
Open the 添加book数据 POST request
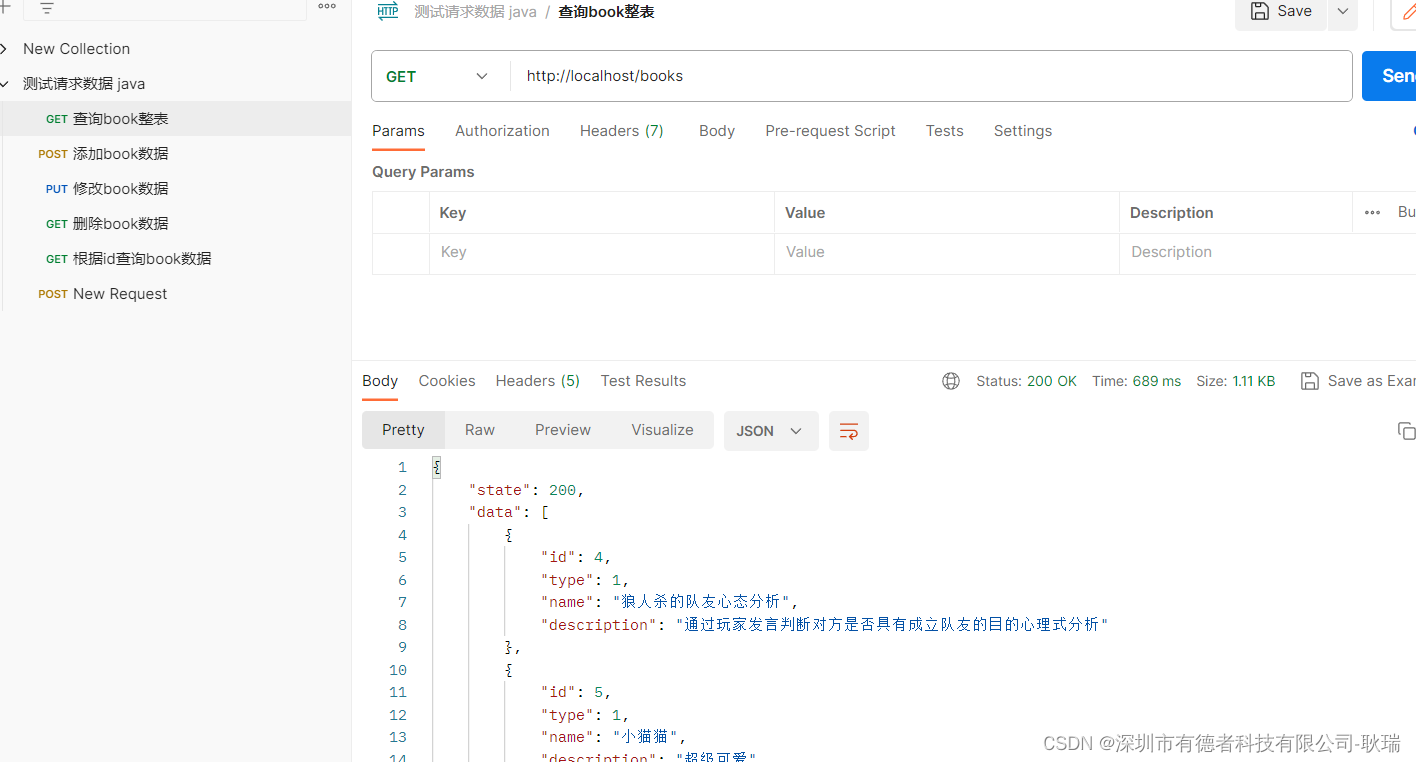[120, 154]
